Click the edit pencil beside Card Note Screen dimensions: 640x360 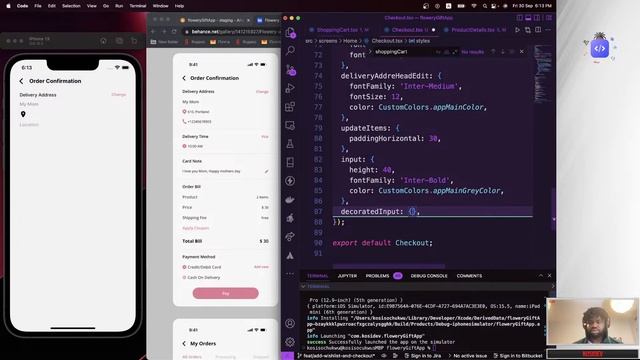[266, 171]
